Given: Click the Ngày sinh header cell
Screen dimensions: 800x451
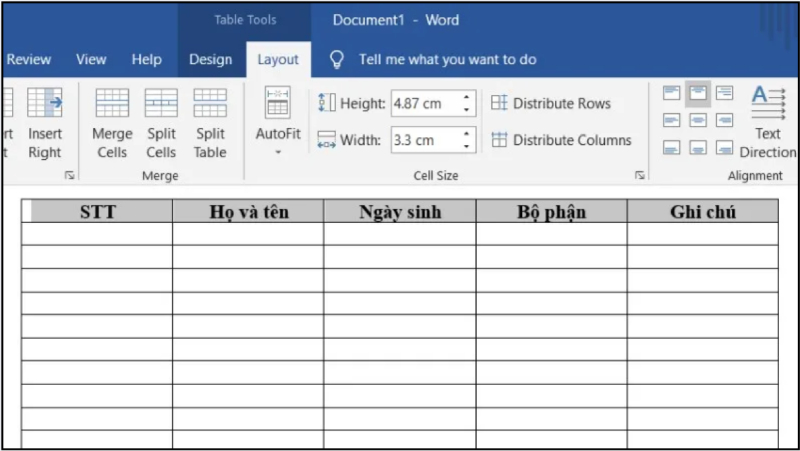Looking at the screenshot, I should 400,212.
